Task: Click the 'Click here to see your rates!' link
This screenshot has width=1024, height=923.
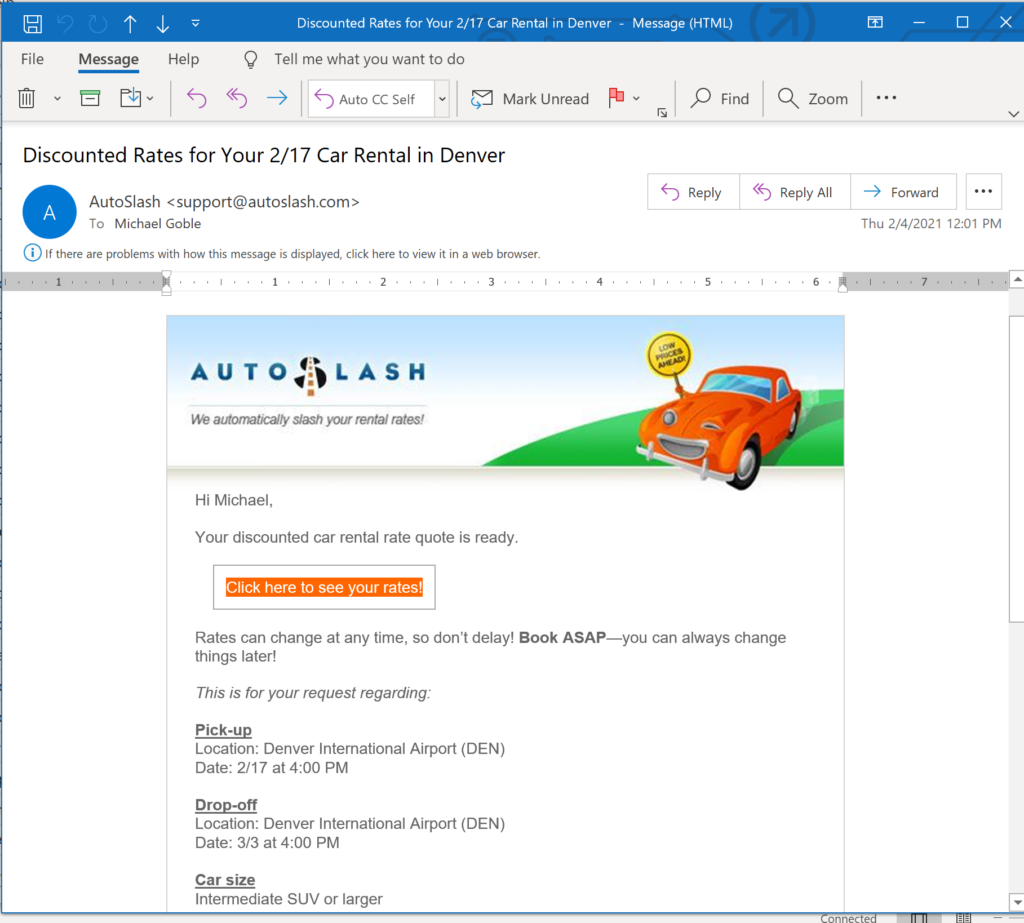Action: (x=324, y=587)
